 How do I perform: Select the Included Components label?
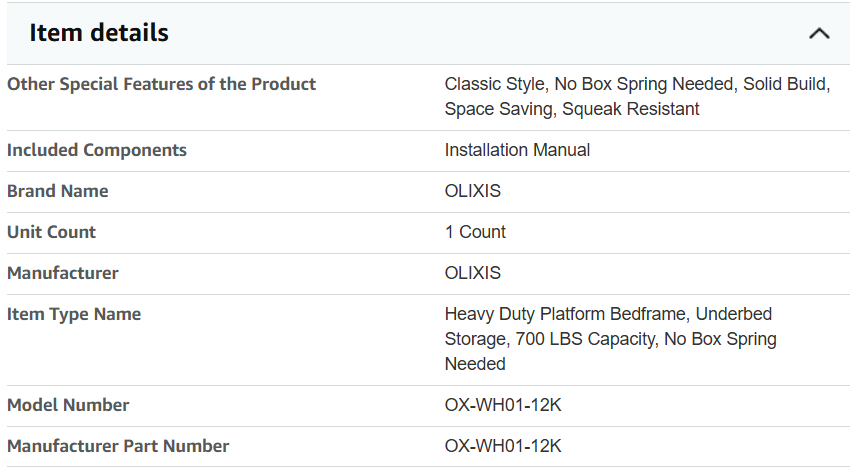[x=96, y=150]
